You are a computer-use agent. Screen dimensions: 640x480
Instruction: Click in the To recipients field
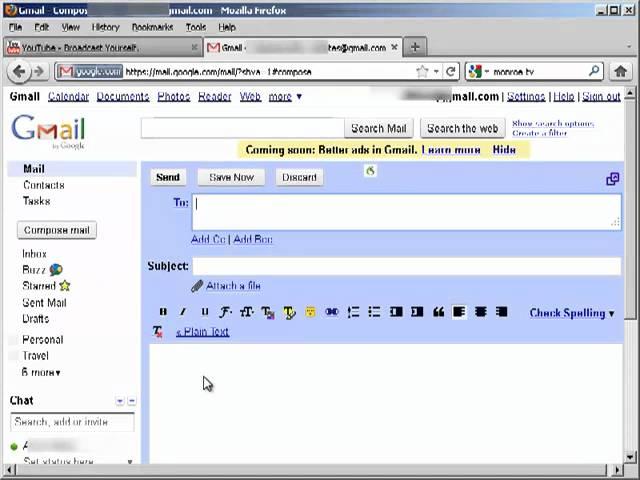pos(407,212)
